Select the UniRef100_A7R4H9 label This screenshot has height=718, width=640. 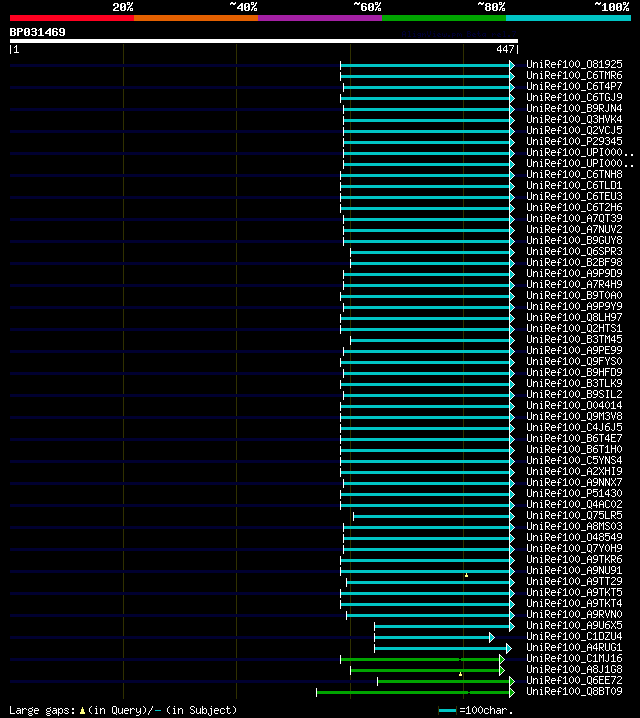574,284
